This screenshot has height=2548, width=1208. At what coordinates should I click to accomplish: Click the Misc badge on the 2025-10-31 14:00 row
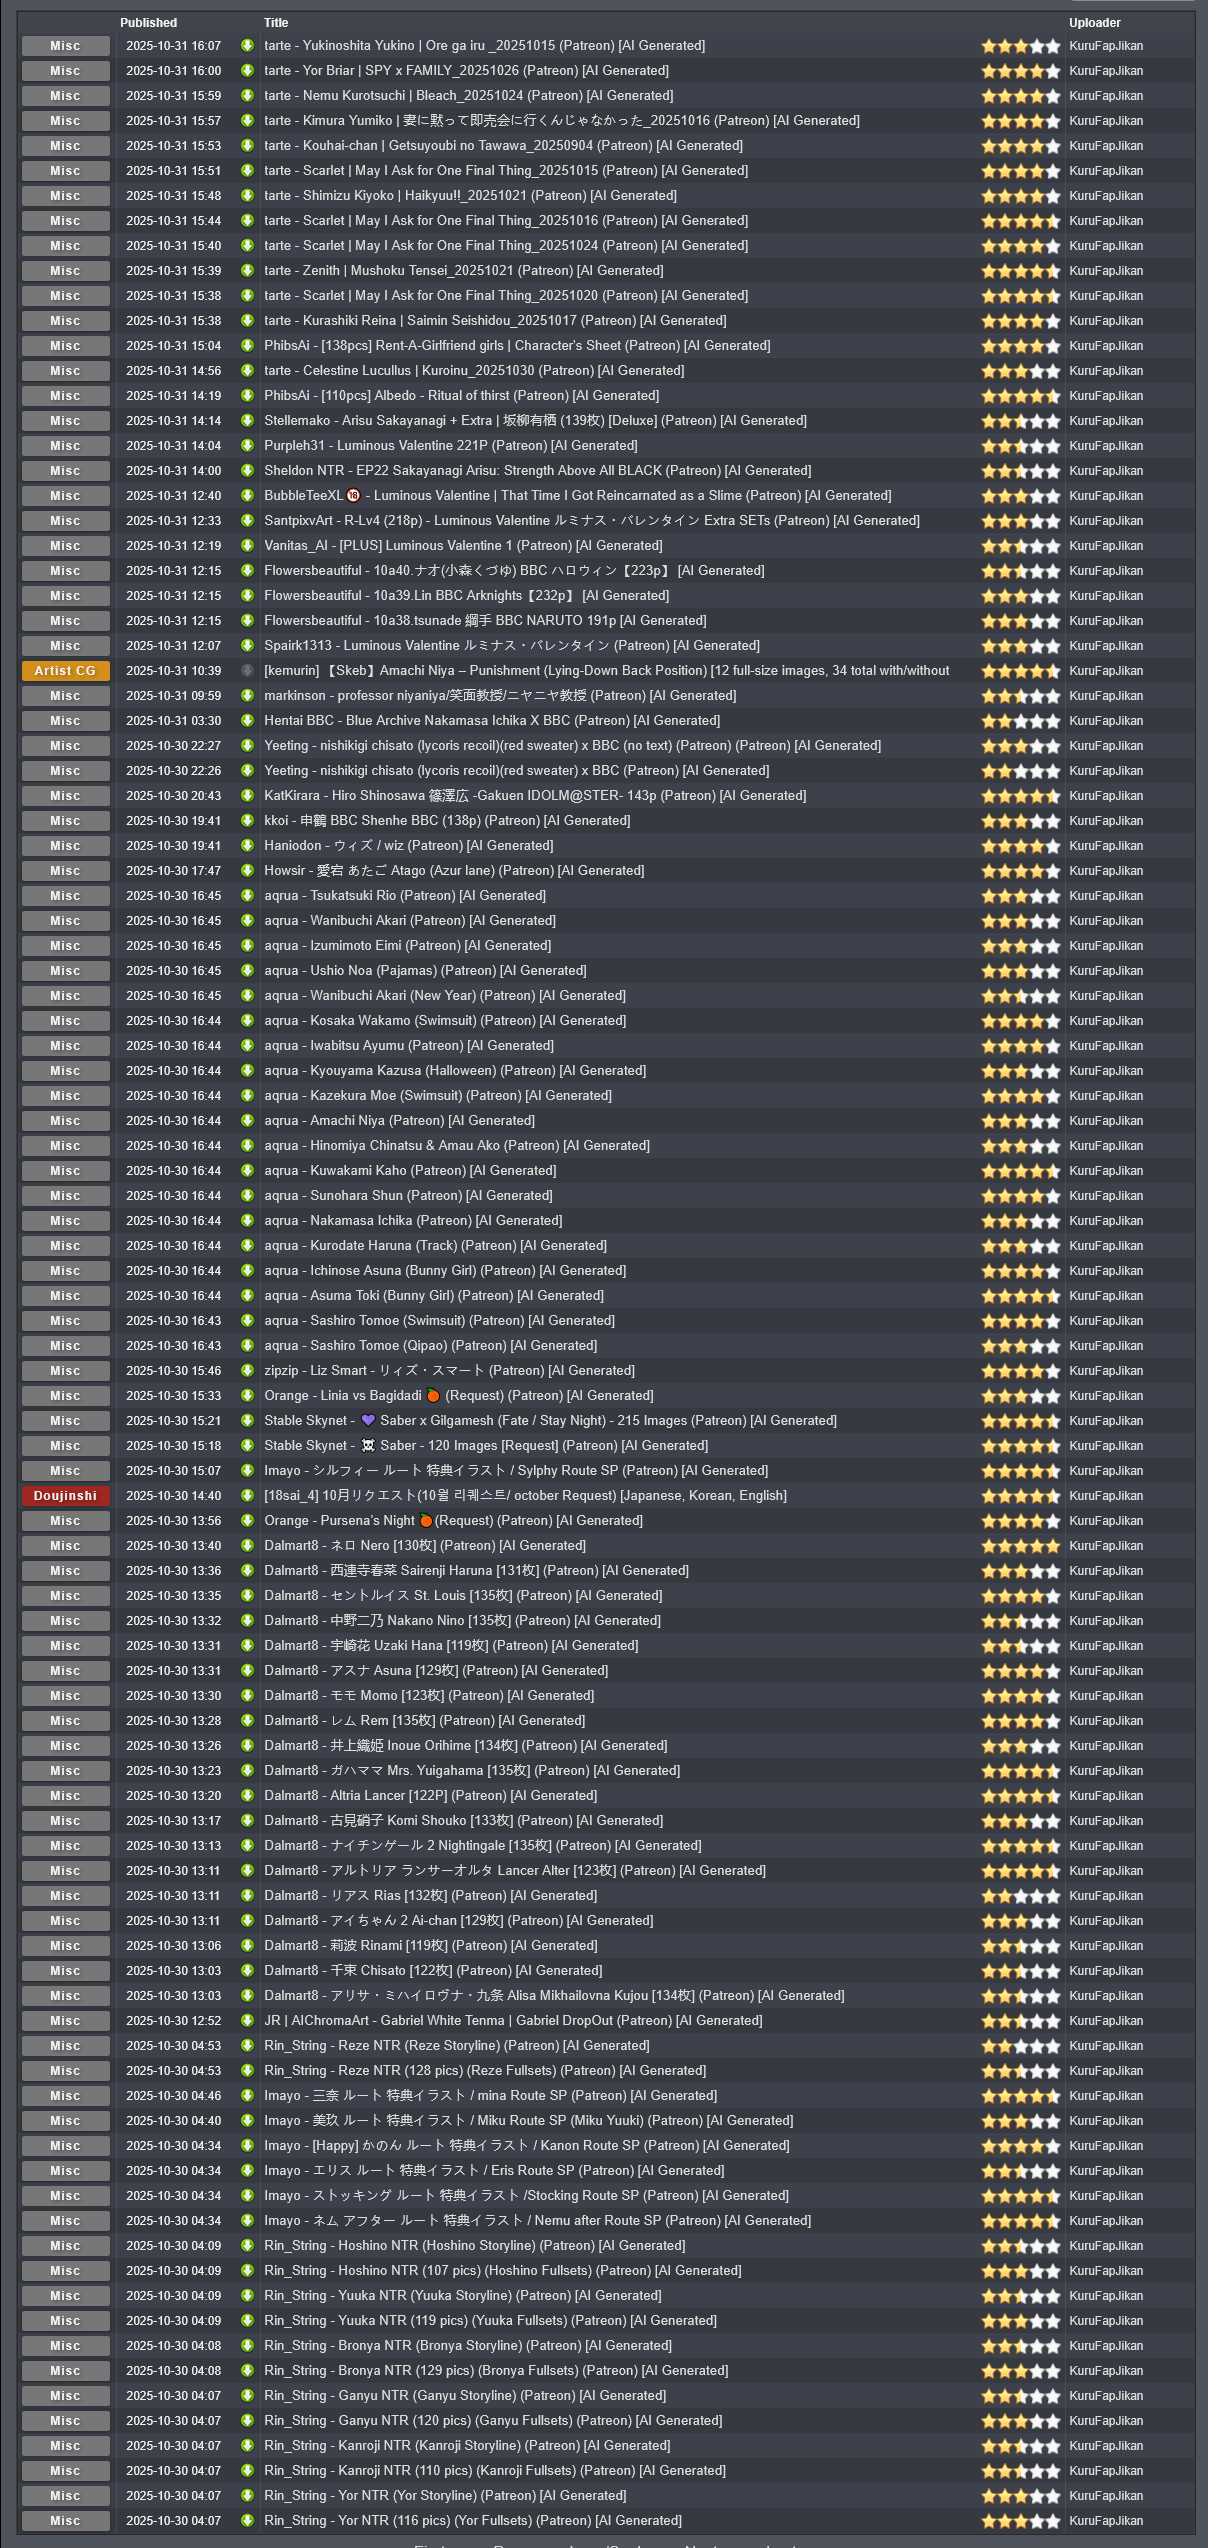tap(65, 471)
